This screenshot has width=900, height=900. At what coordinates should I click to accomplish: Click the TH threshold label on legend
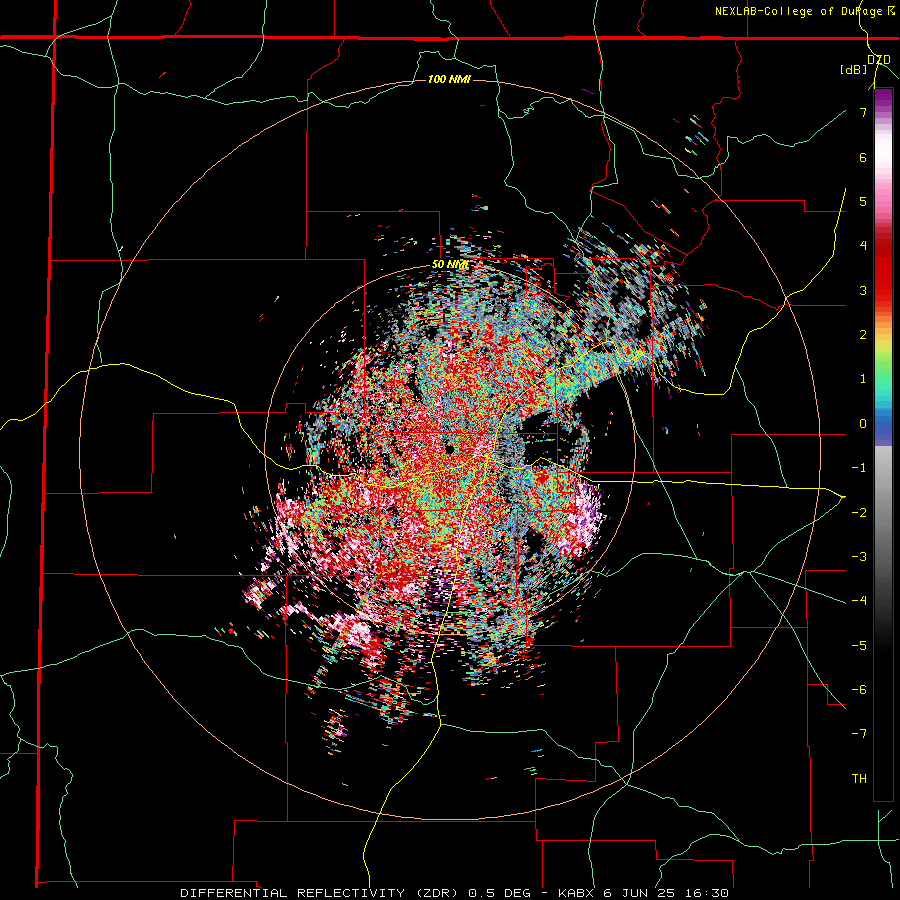coord(859,779)
